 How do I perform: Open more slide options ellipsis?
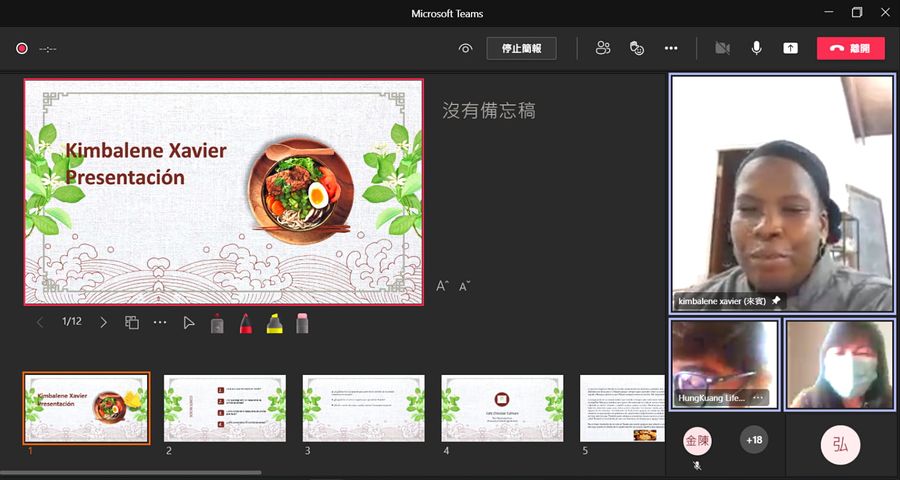[x=160, y=322]
